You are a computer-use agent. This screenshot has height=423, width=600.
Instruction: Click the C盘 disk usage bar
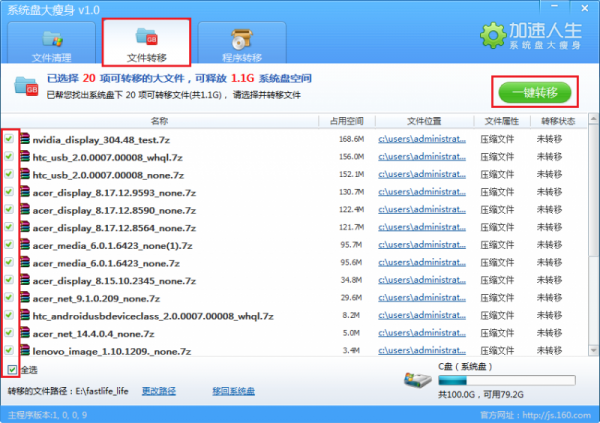point(507,380)
